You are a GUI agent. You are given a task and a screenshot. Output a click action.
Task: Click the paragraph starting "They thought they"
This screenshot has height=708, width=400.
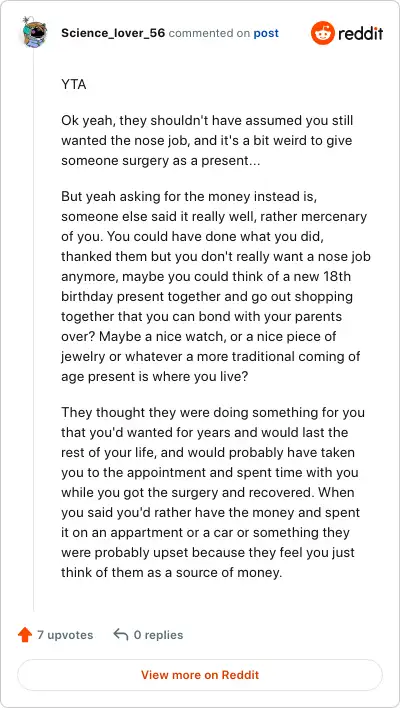tap(213, 492)
